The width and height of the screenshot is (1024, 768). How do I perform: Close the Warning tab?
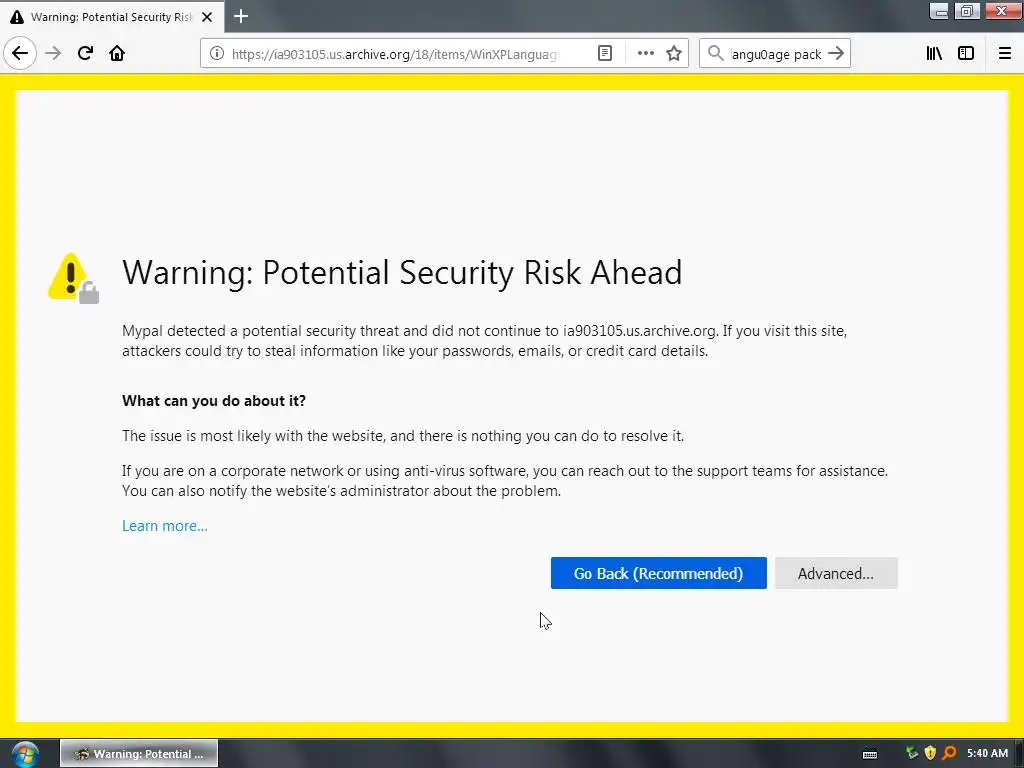pyautogui.click(x=207, y=17)
